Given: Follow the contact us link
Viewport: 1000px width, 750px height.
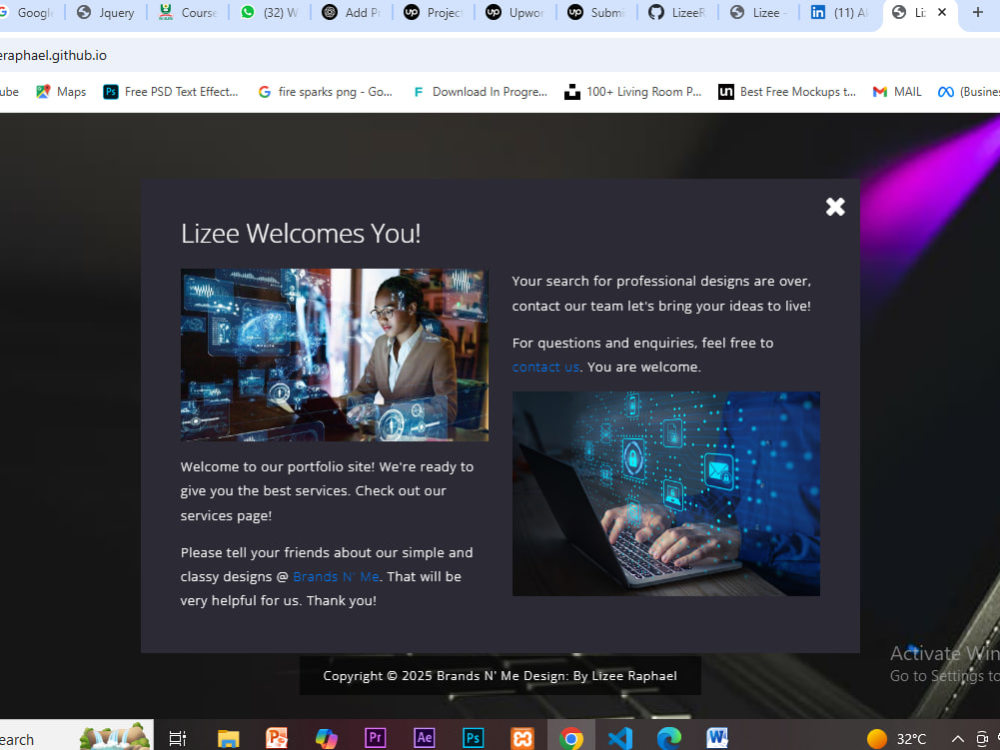Looking at the screenshot, I should pyautogui.click(x=545, y=367).
